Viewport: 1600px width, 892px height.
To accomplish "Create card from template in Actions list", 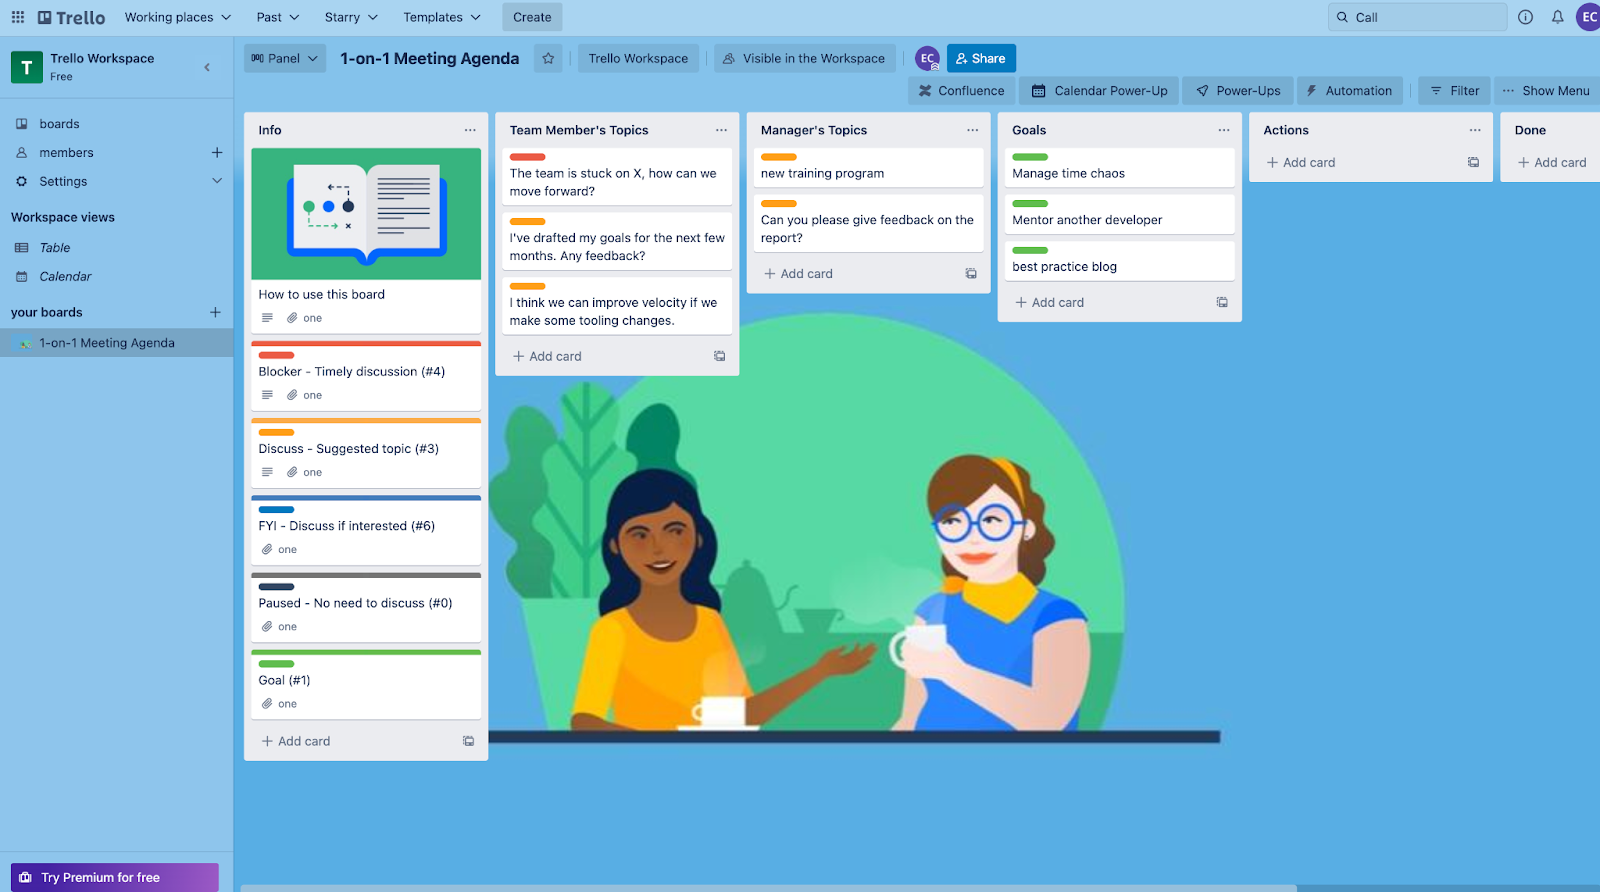I will point(1473,162).
